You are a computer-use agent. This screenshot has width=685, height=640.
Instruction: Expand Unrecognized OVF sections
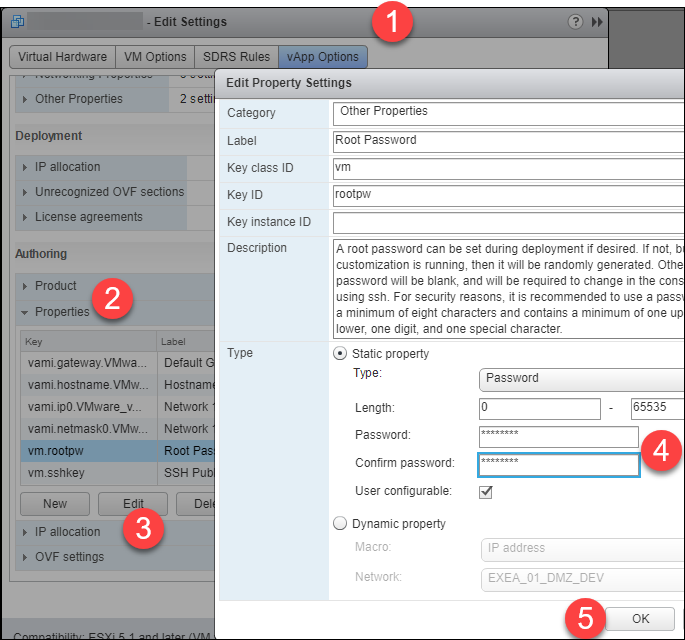click(25, 192)
